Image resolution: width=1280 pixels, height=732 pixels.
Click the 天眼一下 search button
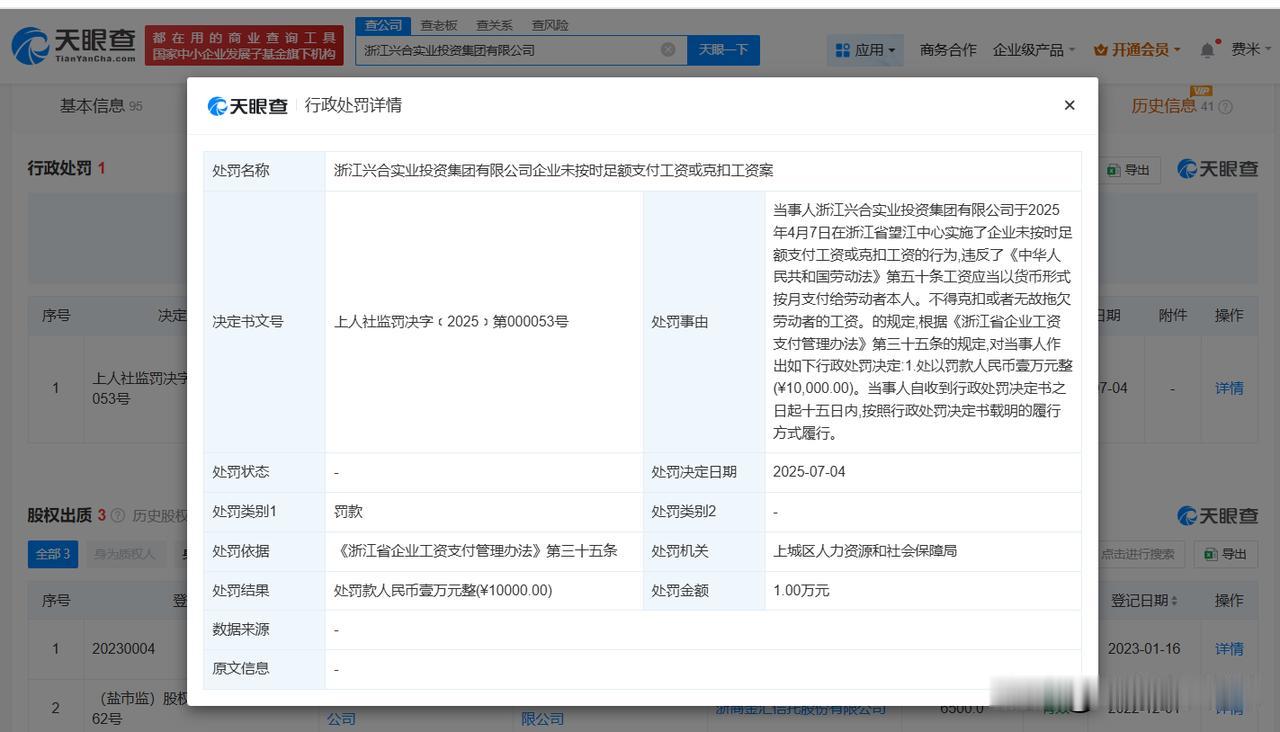tap(723, 50)
